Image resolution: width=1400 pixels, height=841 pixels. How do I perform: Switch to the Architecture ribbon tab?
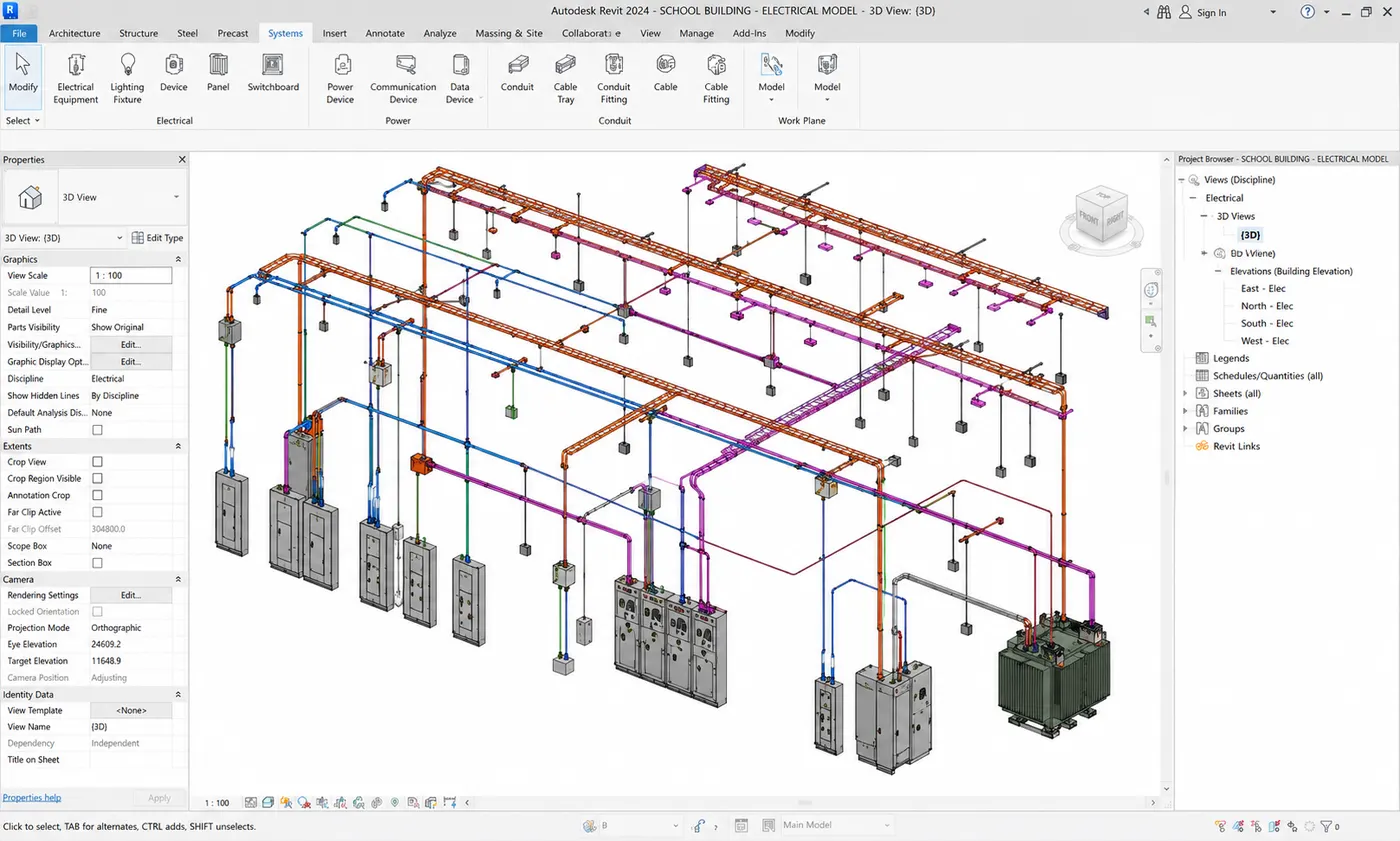(x=75, y=33)
